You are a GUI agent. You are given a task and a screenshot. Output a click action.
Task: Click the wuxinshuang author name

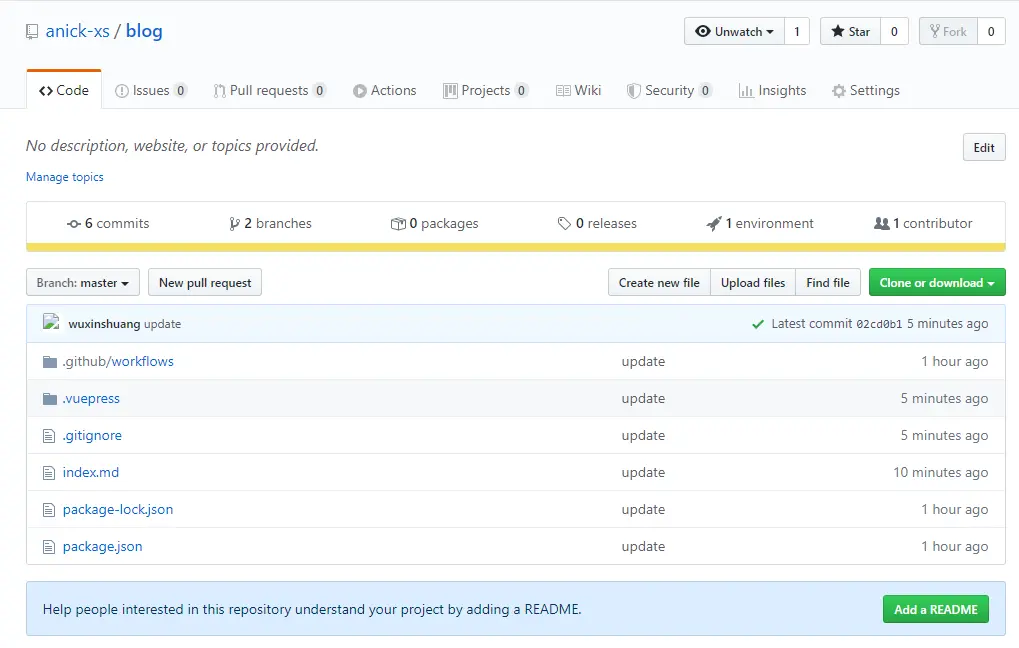click(104, 324)
